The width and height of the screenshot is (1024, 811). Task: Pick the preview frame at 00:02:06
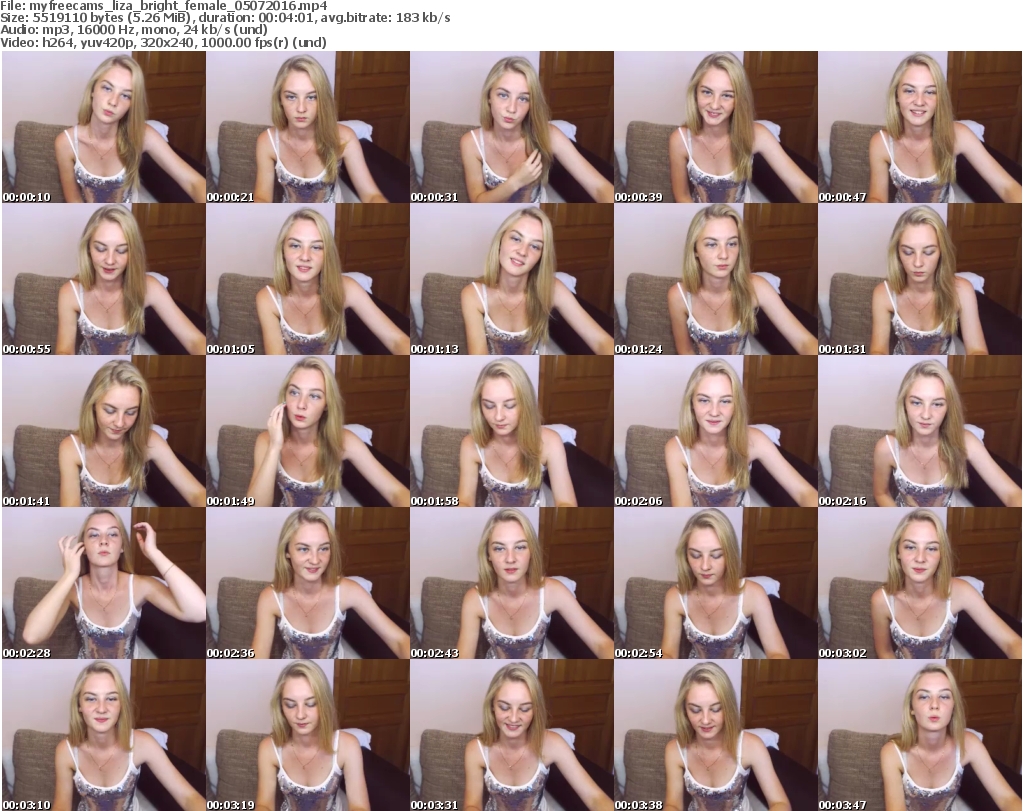pos(716,432)
